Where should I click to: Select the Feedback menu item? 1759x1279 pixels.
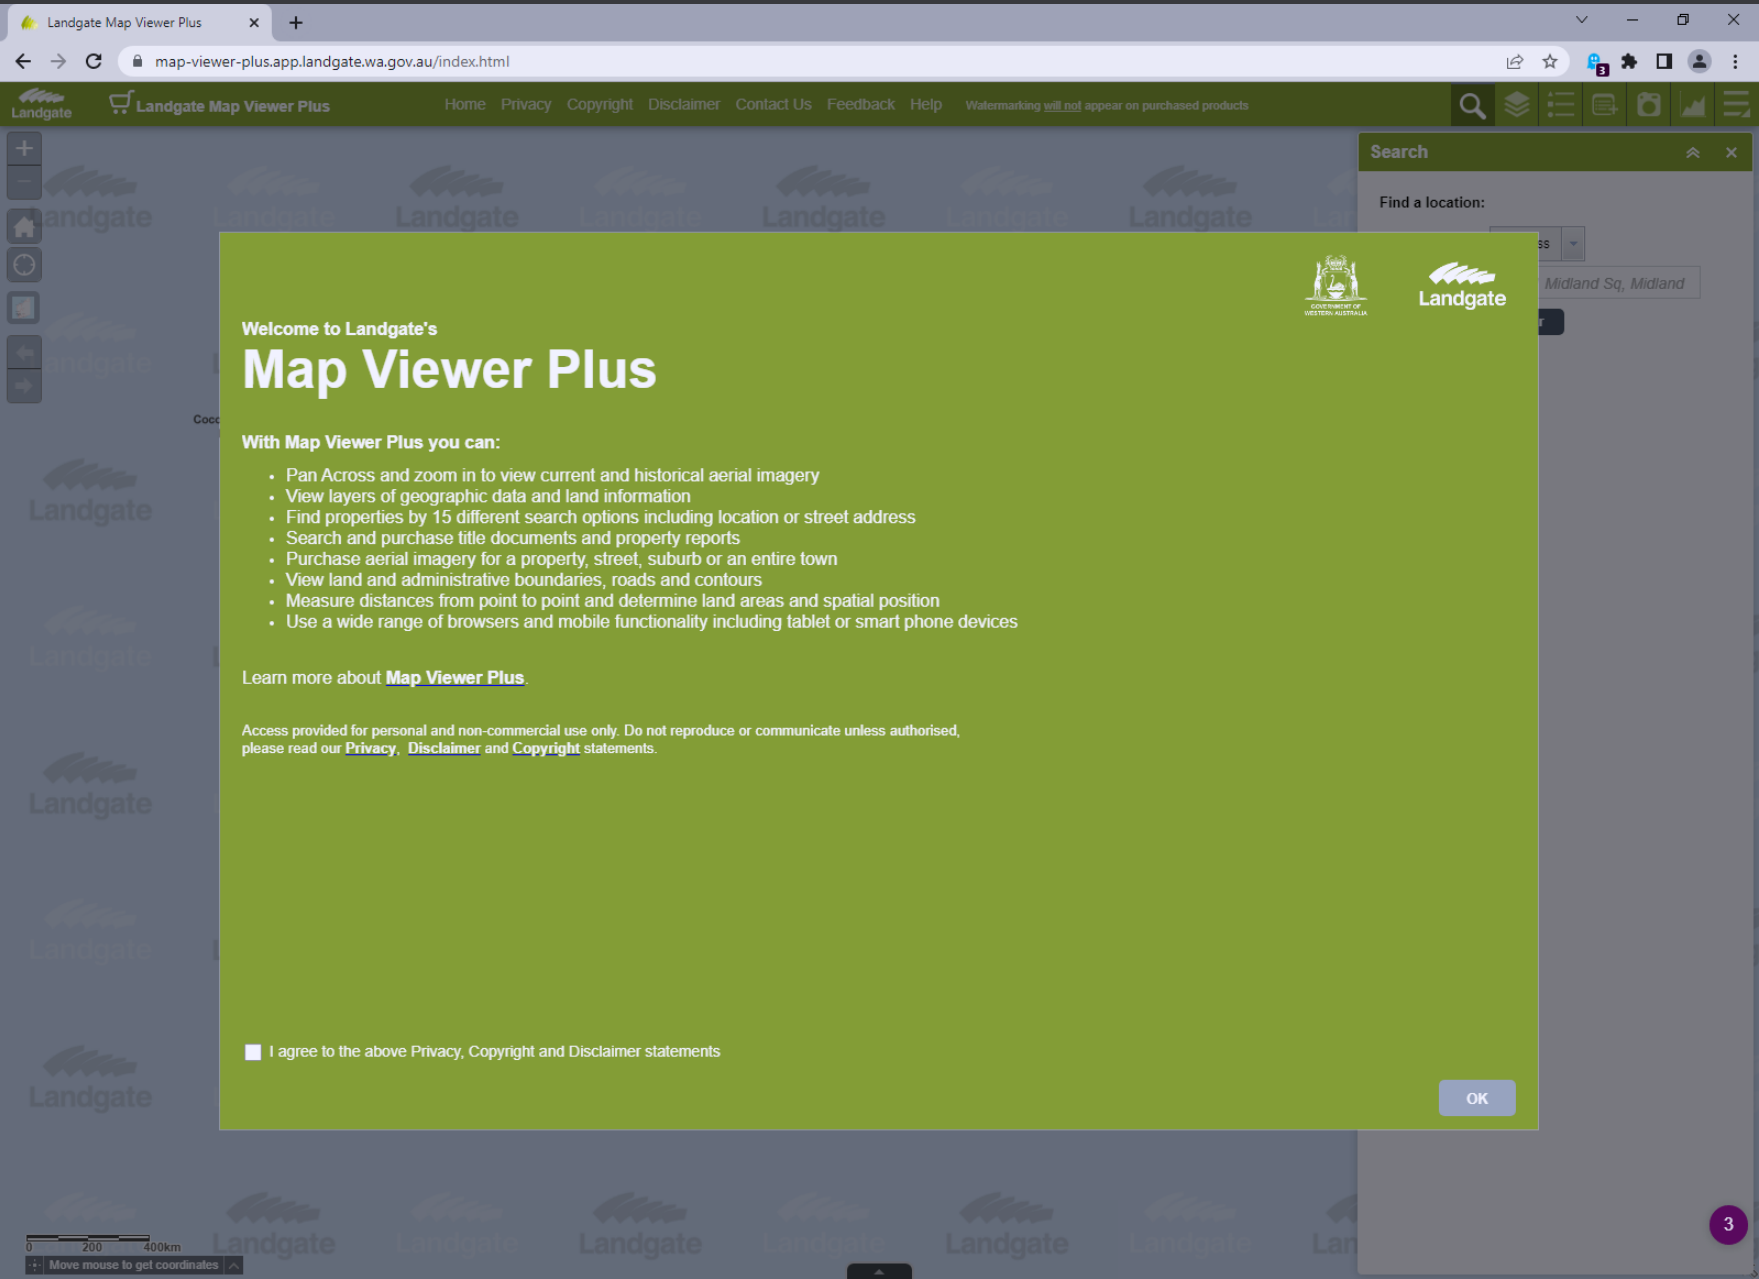point(859,104)
